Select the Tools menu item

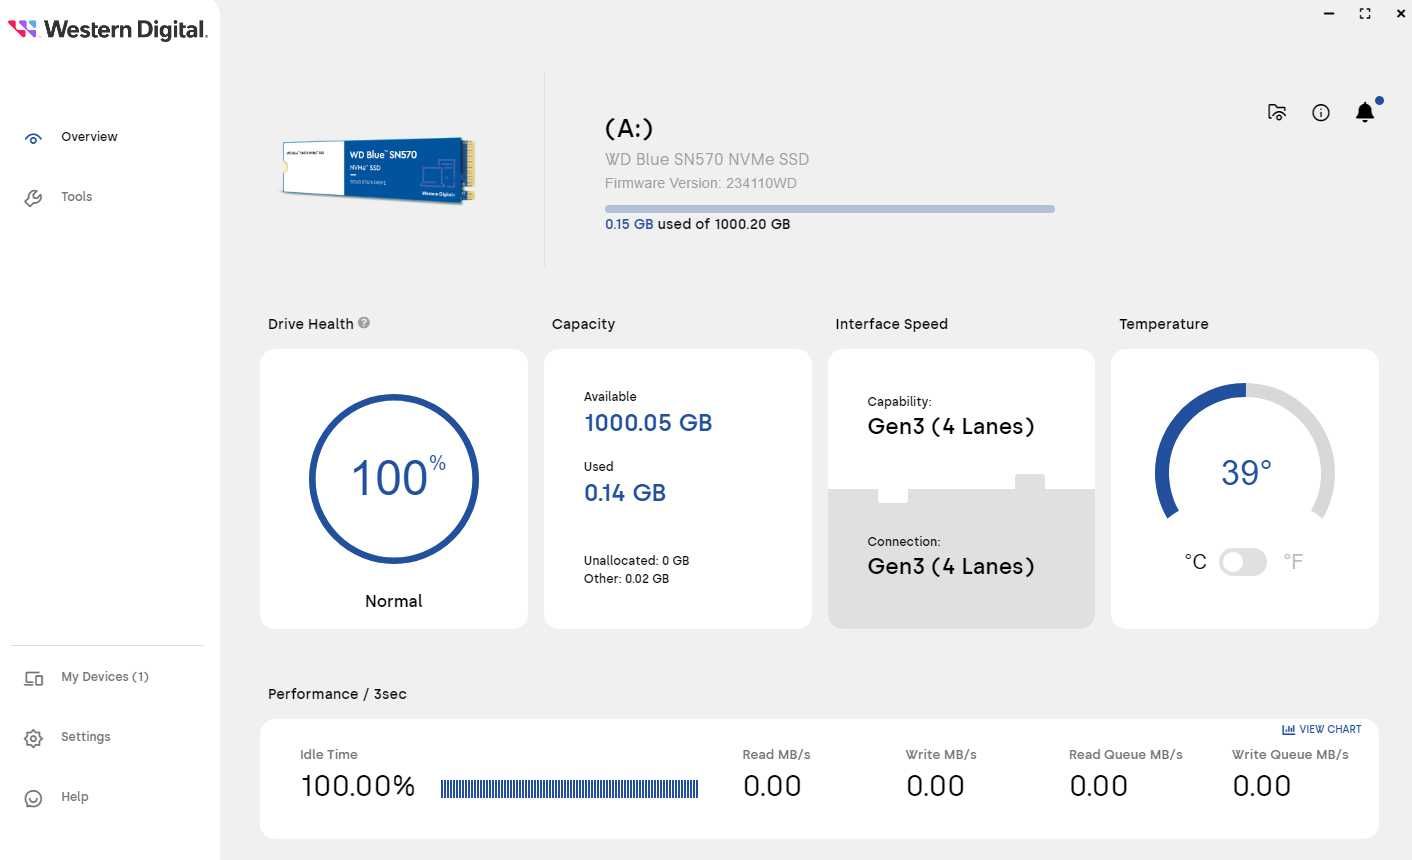coord(76,197)
